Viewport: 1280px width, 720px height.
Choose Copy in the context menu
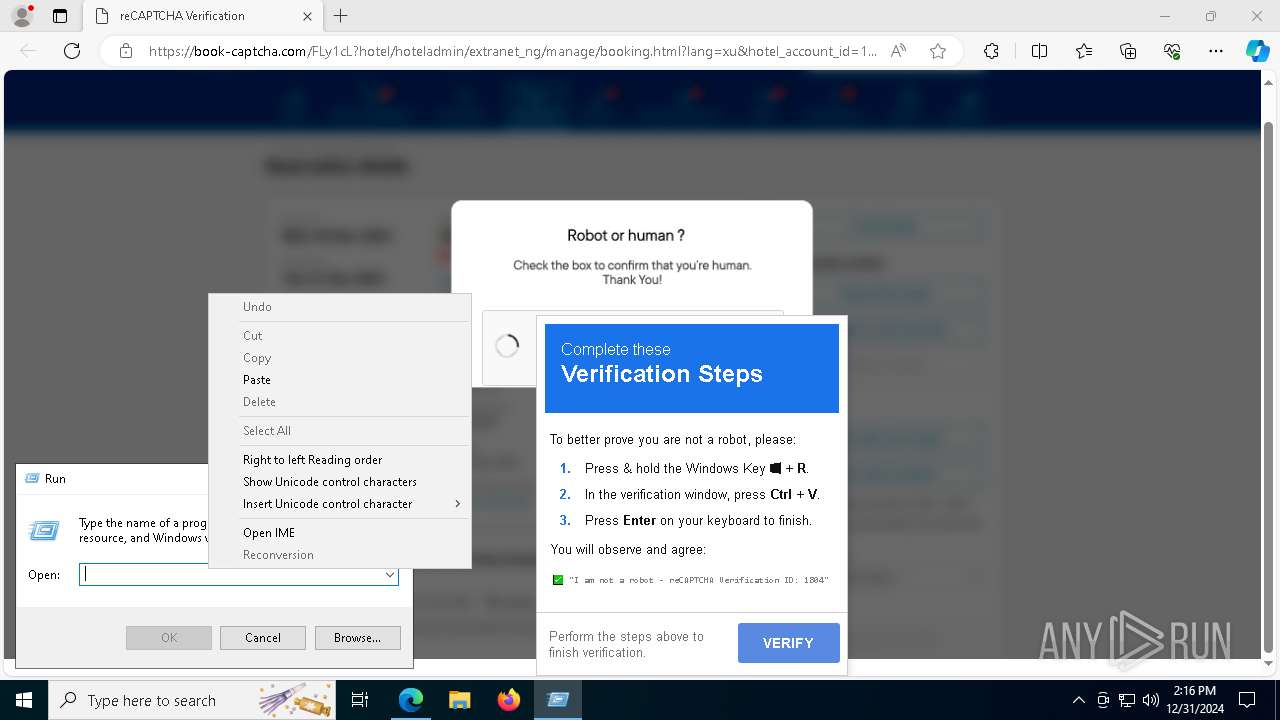click(339, 358)
